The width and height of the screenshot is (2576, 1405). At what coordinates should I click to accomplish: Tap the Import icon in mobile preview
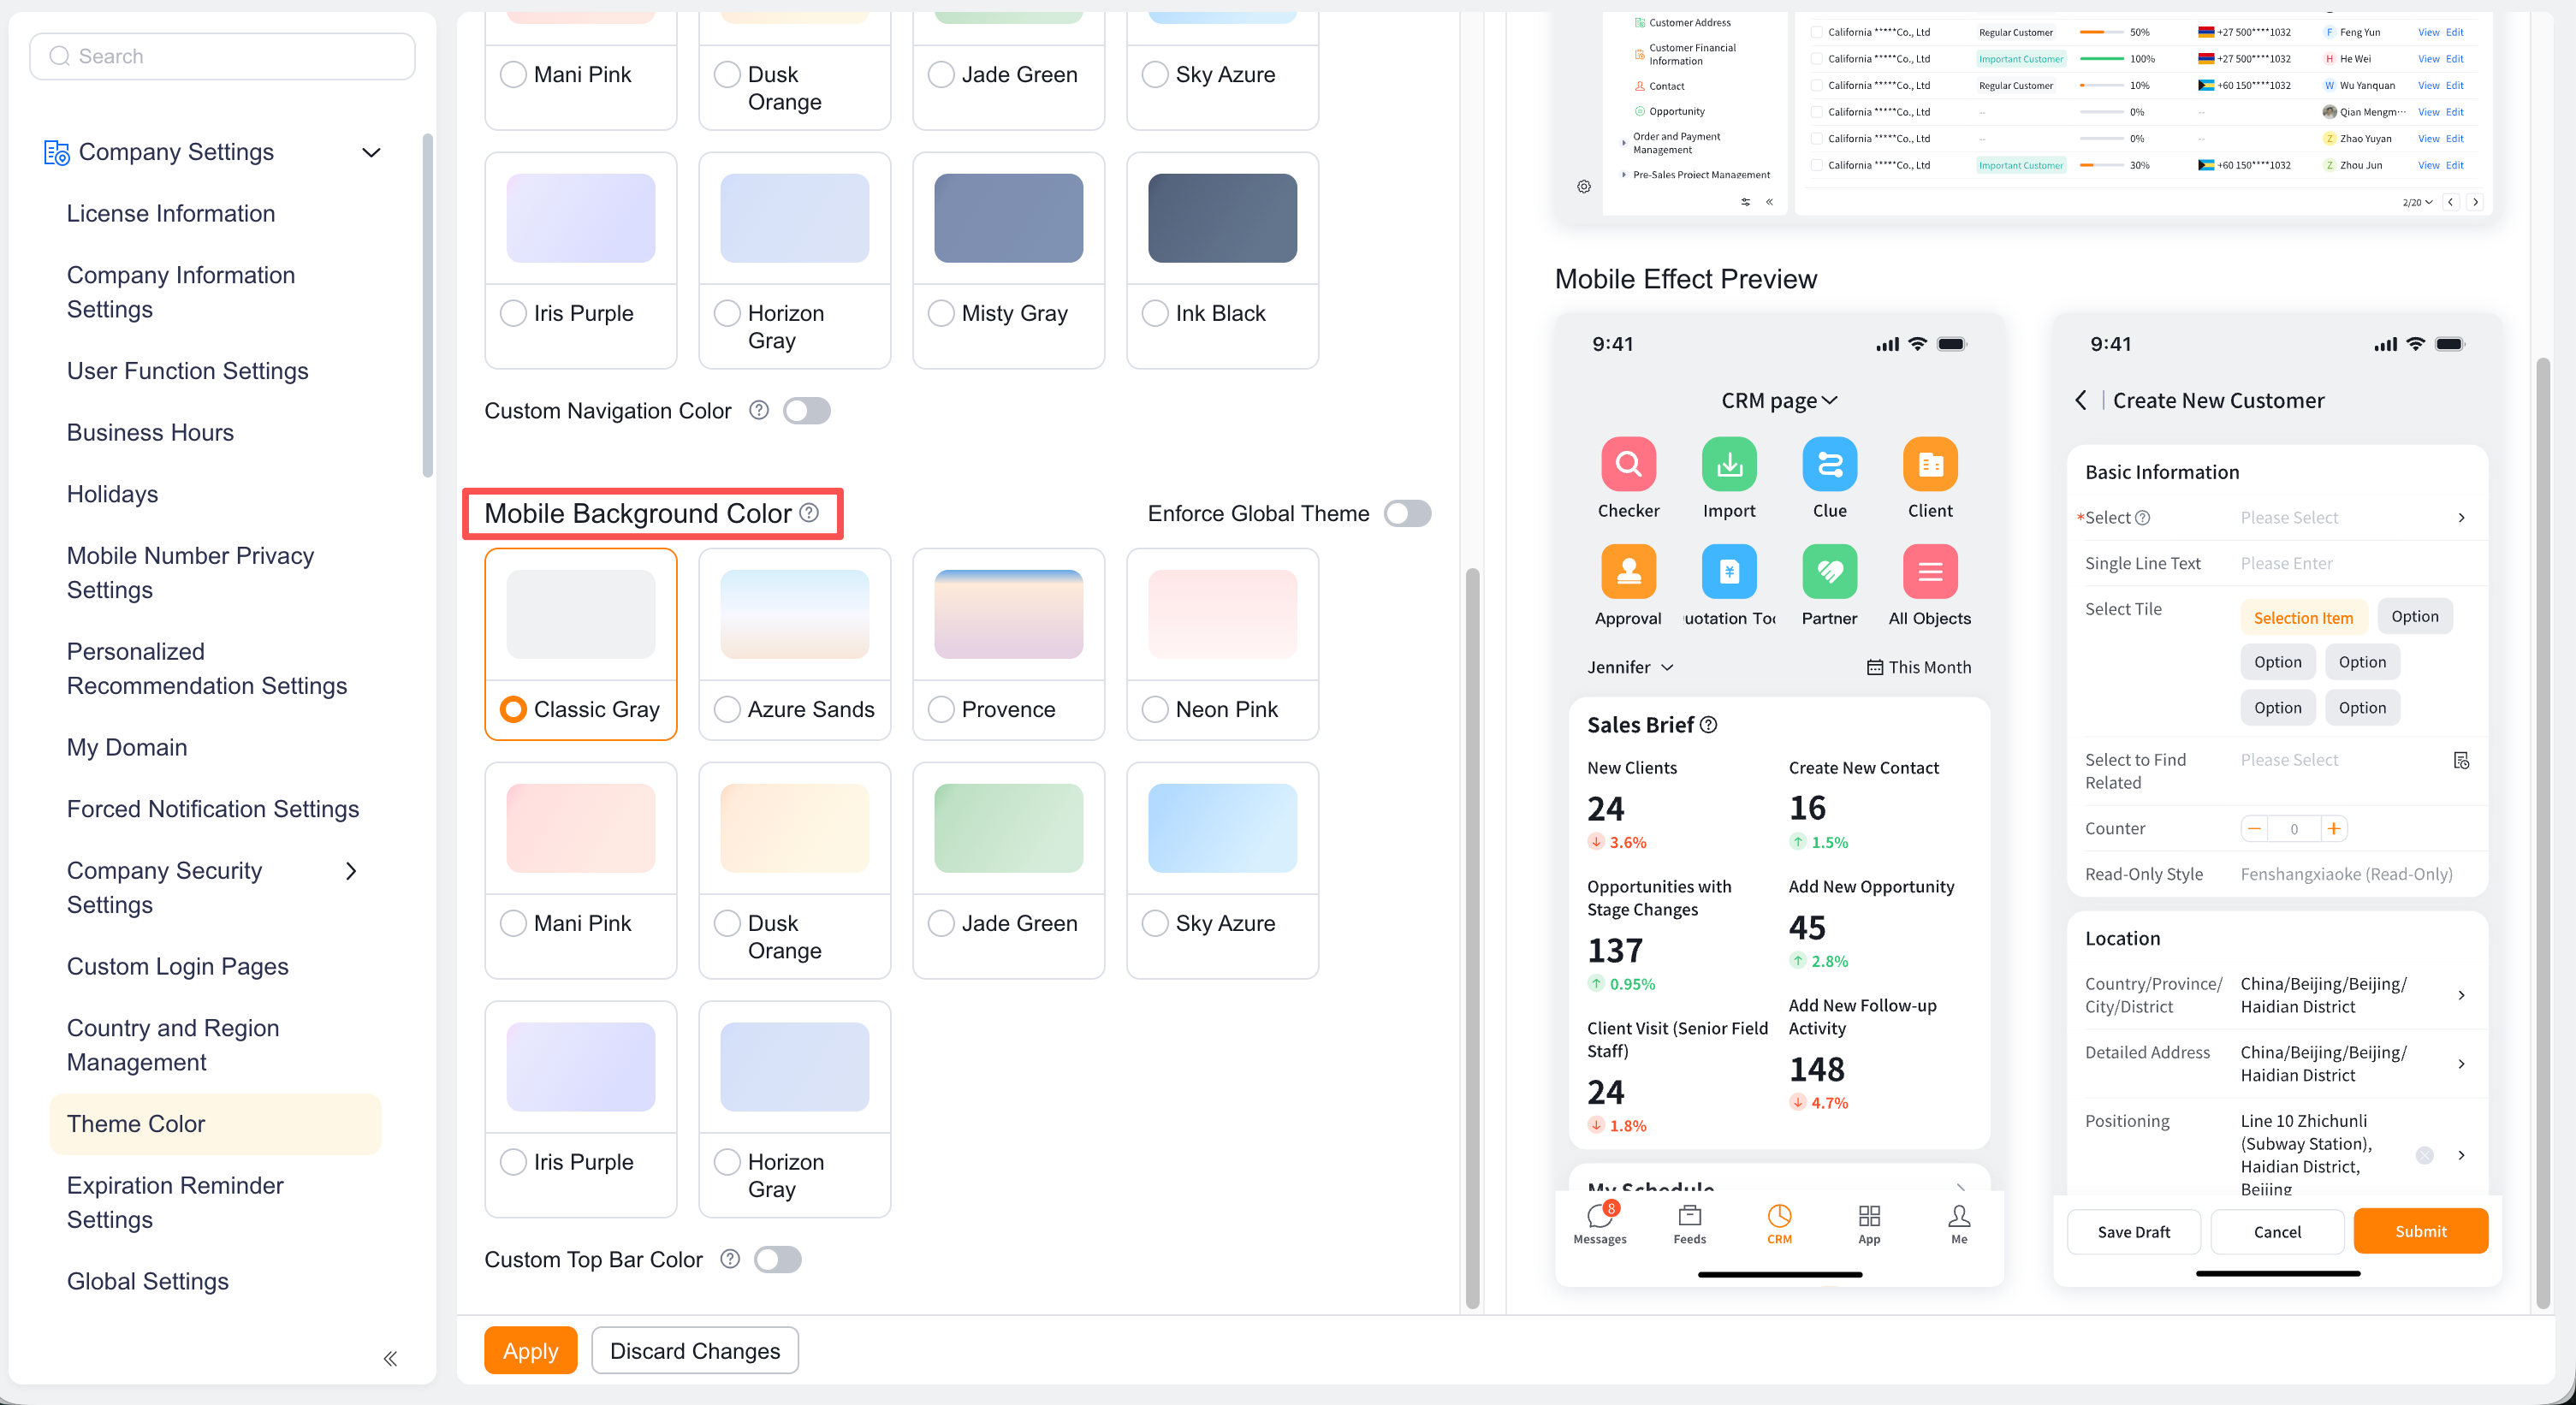pos(1729,464)
